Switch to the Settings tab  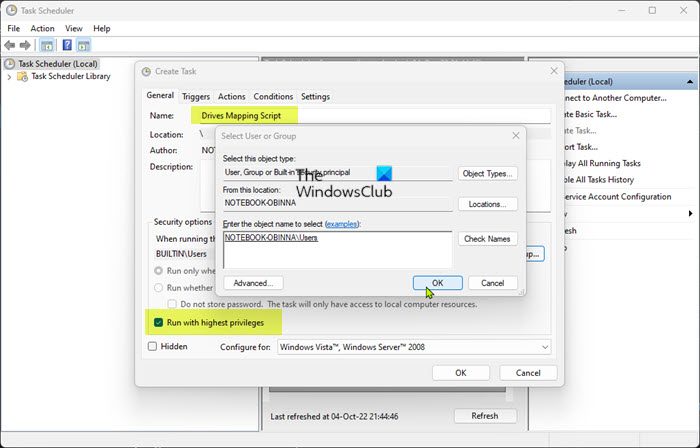[x=315, y=97]
